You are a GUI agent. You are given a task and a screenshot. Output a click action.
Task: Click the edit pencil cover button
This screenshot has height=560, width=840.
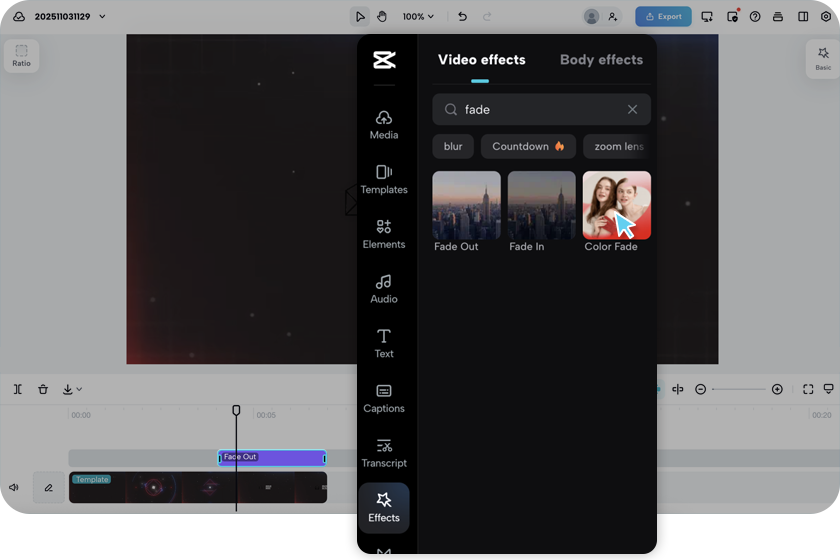[49, 487]
